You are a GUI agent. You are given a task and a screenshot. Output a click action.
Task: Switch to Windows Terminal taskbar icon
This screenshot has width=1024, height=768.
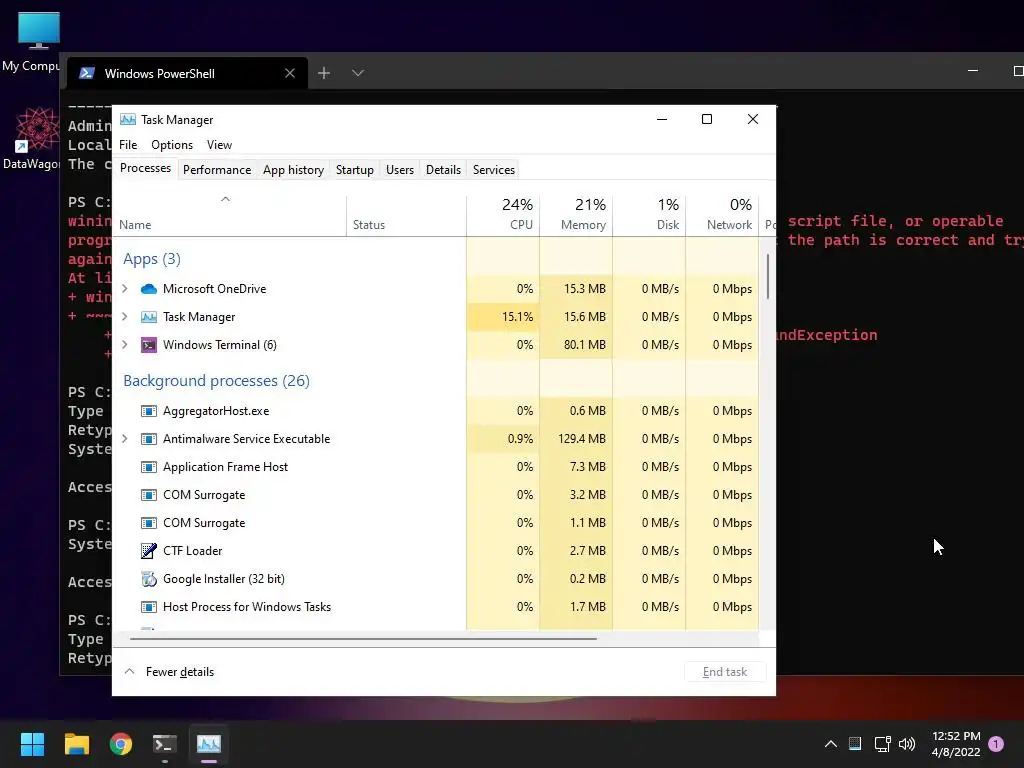(165, 744)
